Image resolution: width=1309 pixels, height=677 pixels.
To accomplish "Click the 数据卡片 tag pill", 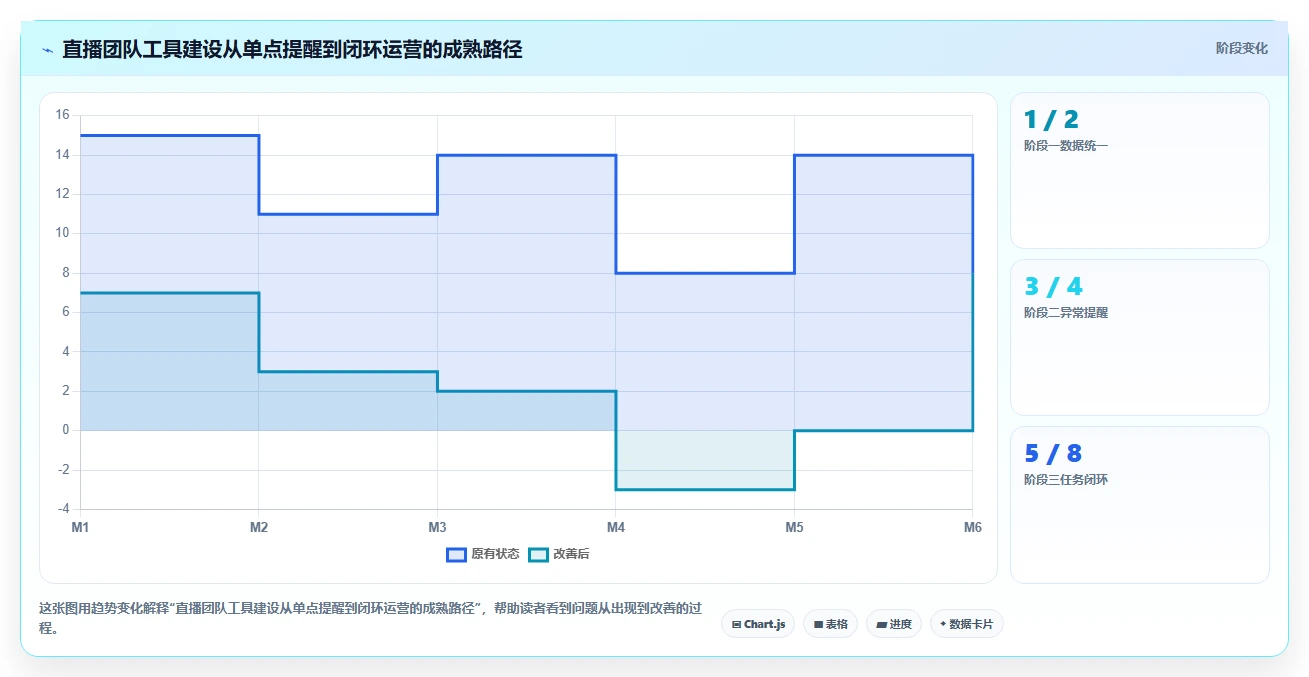I will click(x=966, y=624).
